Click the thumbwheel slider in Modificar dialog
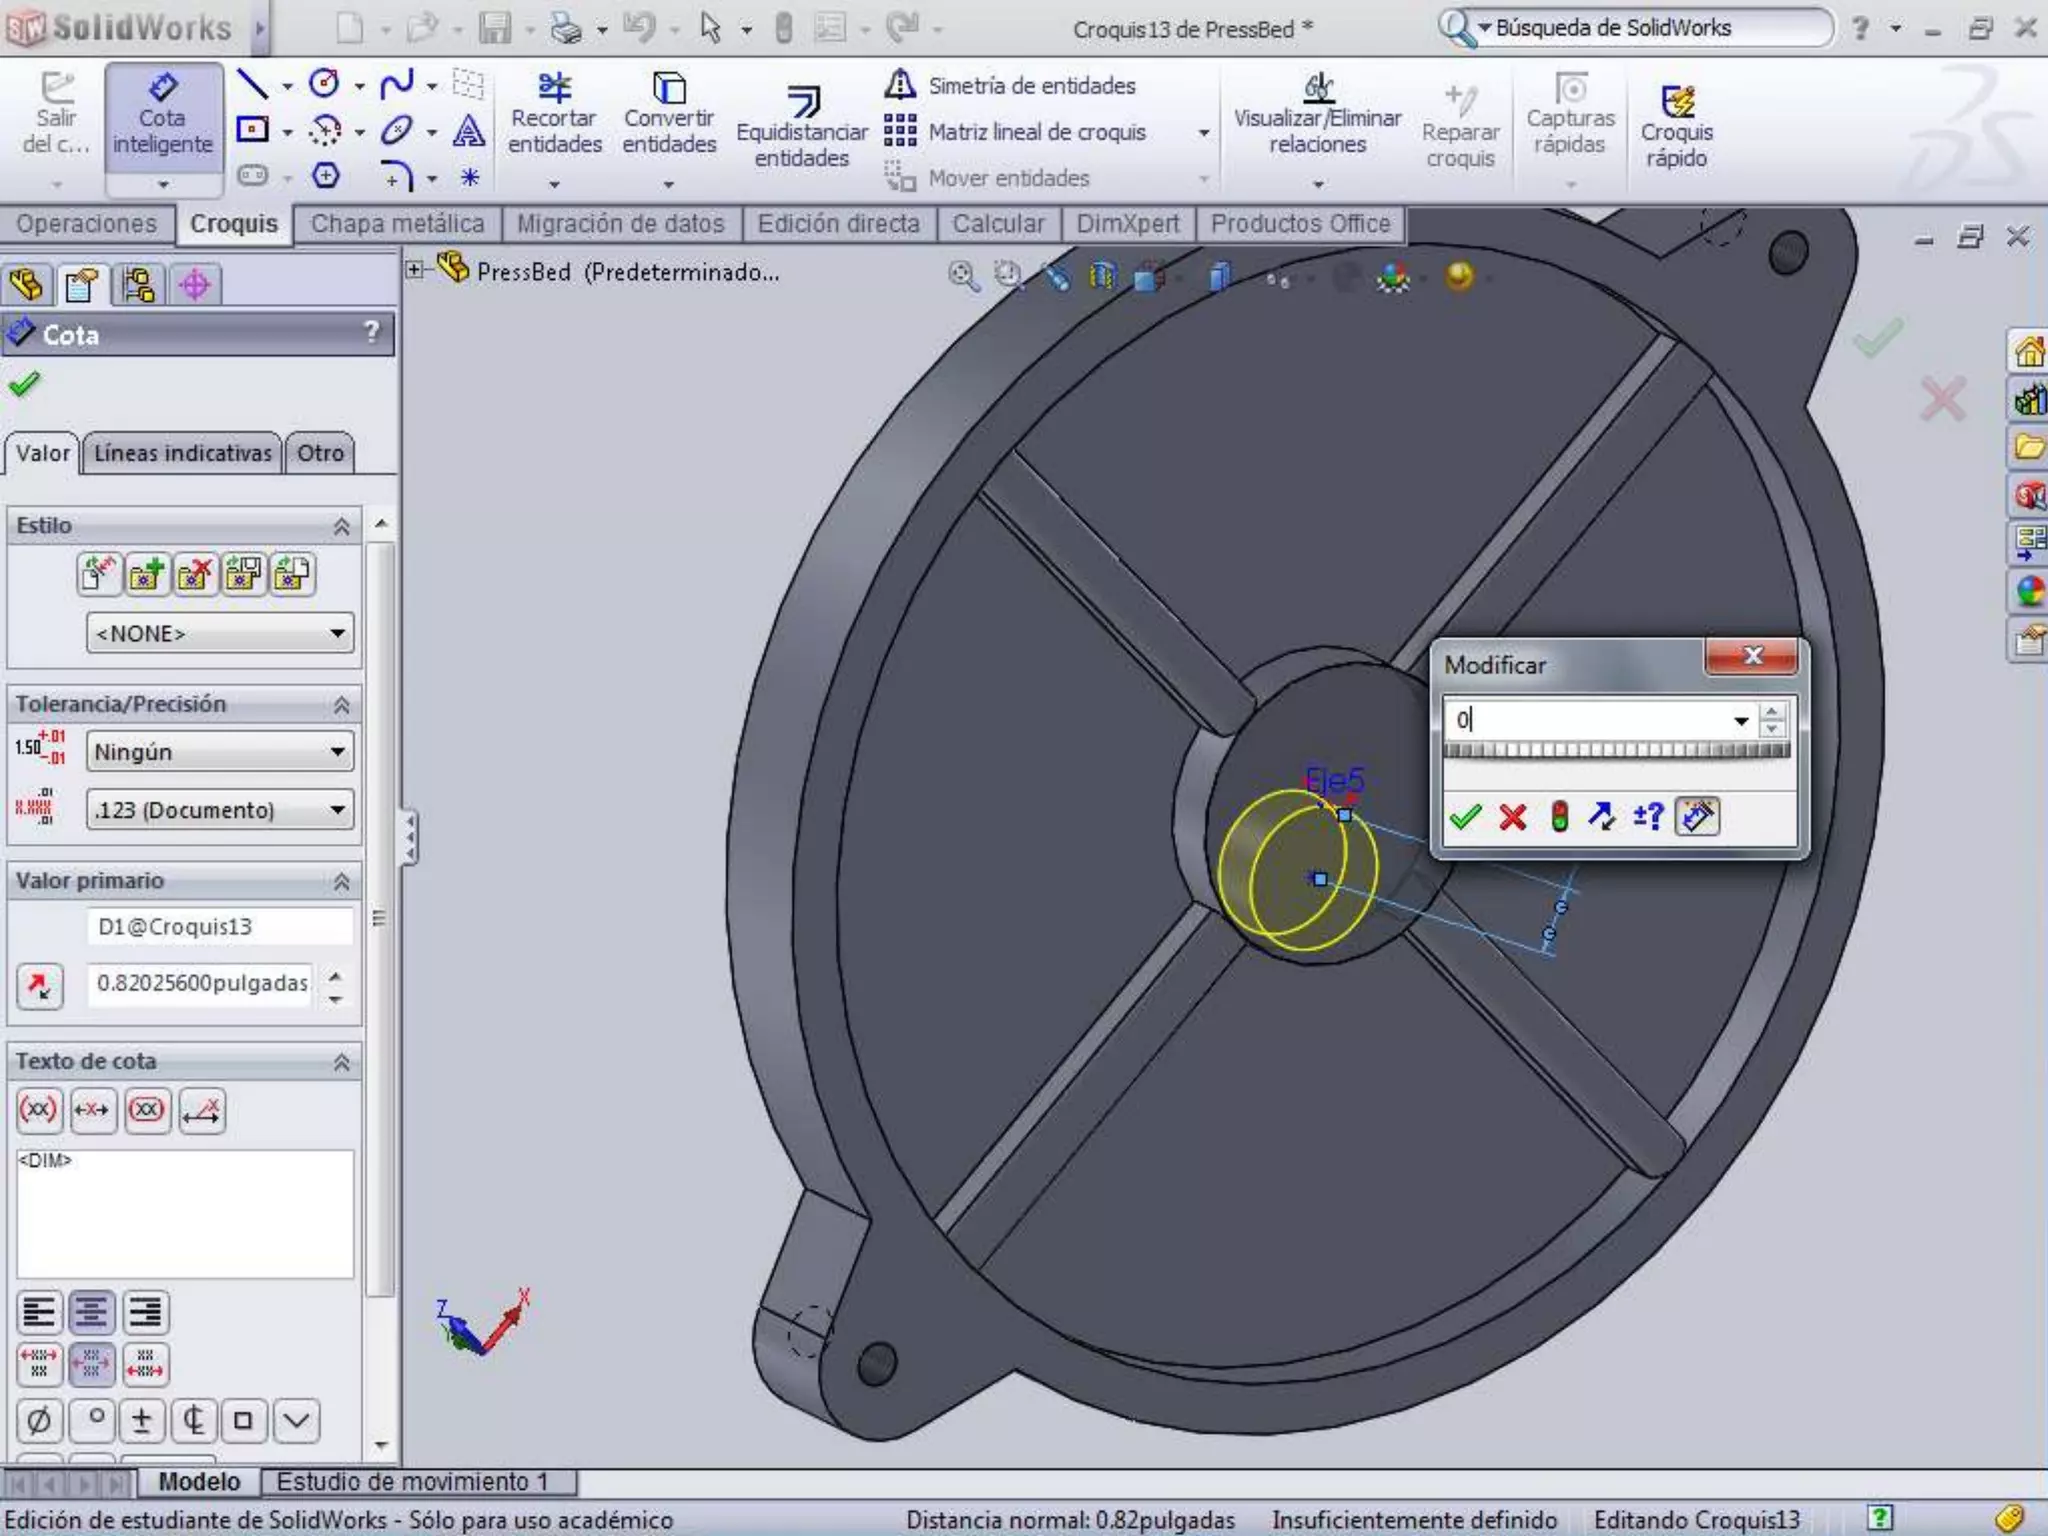Screen dimensions: 2048x1536 (1616, 751)
